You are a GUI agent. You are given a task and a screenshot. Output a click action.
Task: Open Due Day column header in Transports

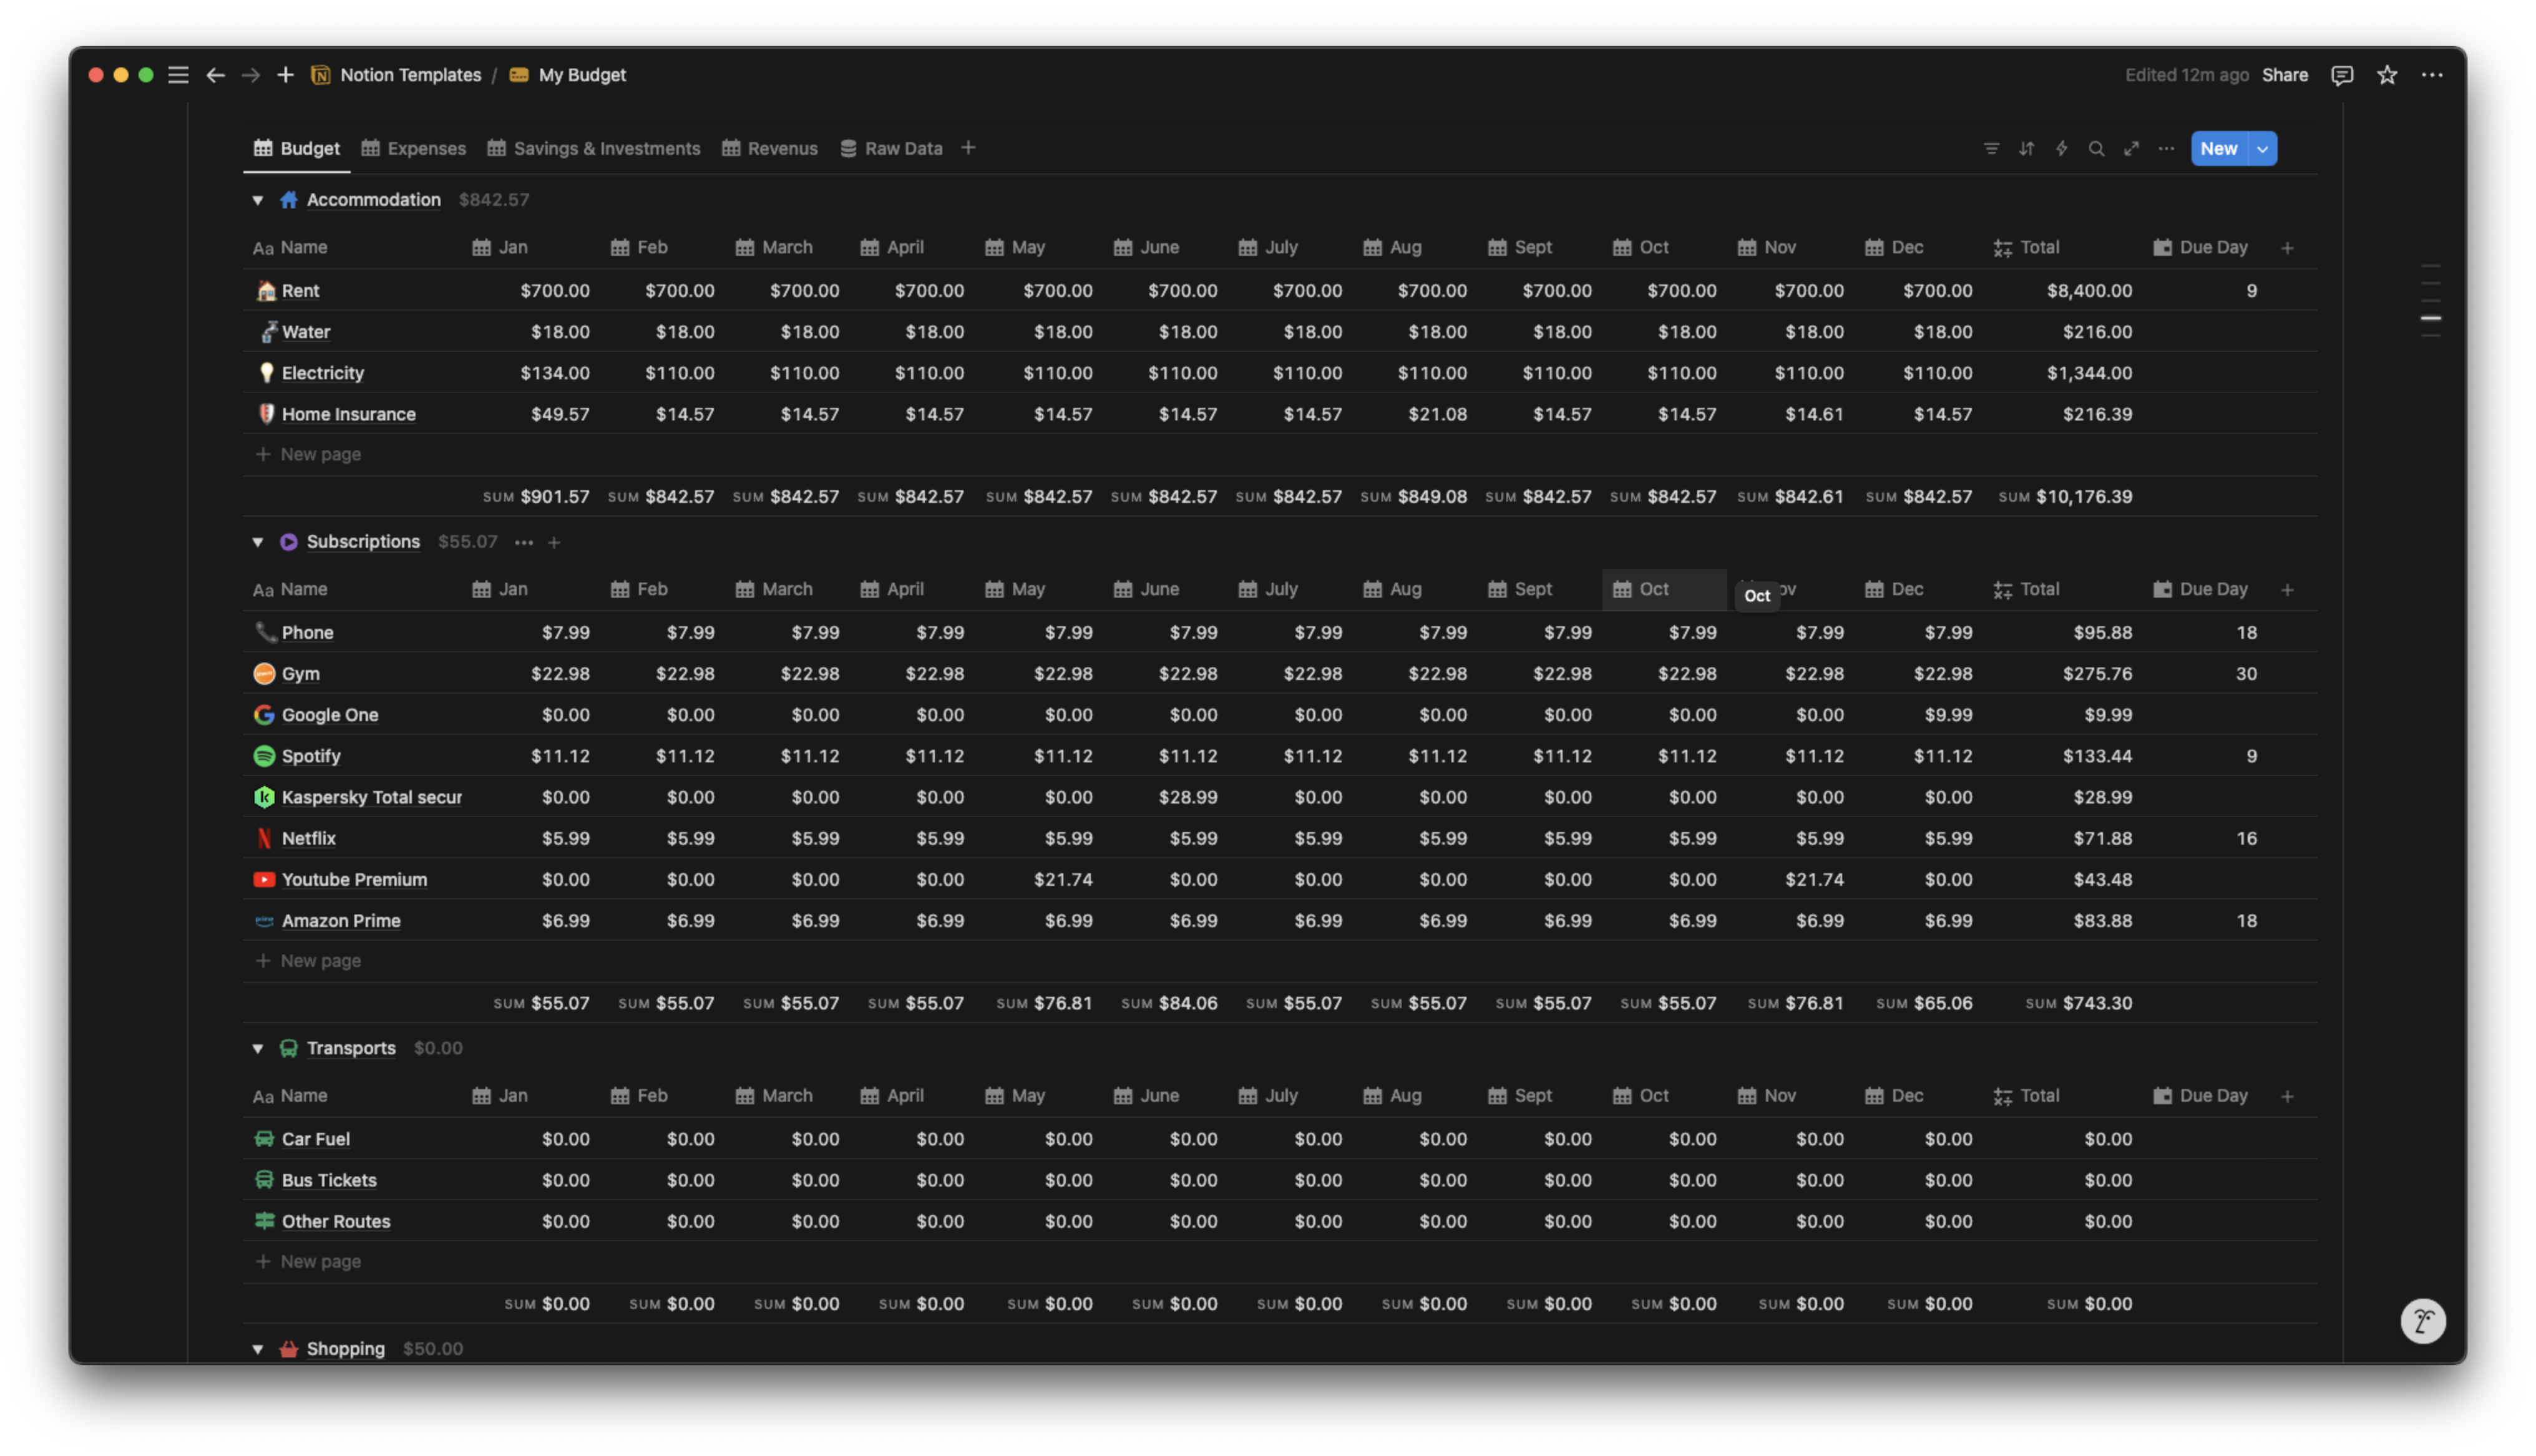(x=2200, y=1096)
